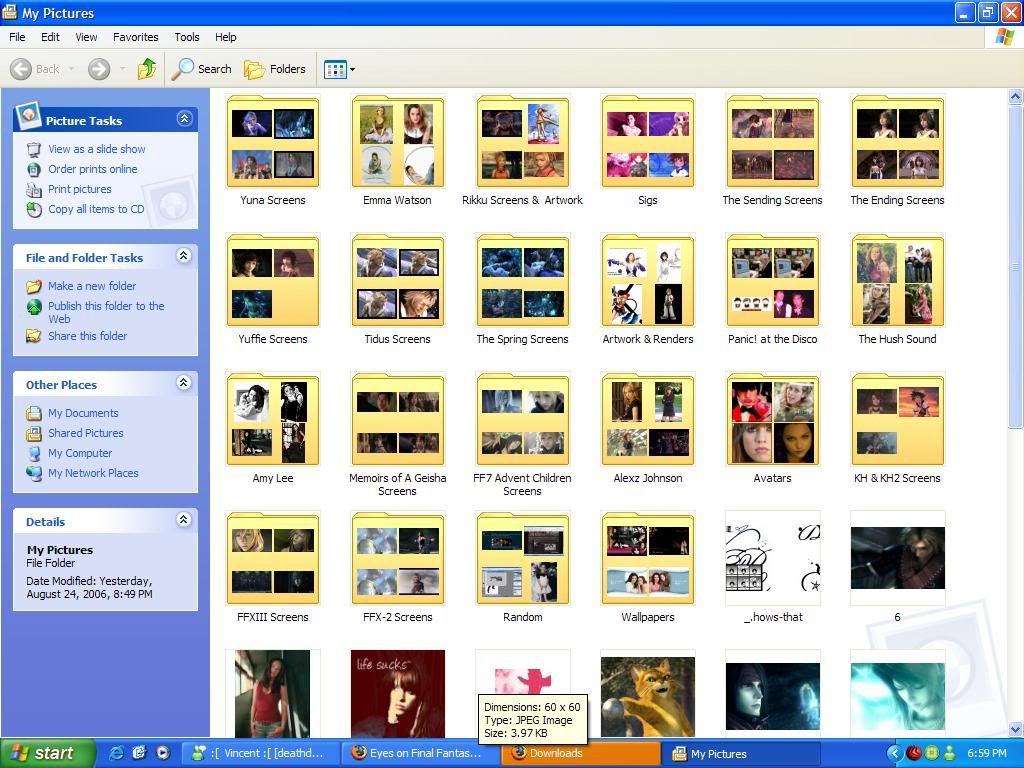Click the Forward navigation arrow
1024x768 pixels.
99,69
